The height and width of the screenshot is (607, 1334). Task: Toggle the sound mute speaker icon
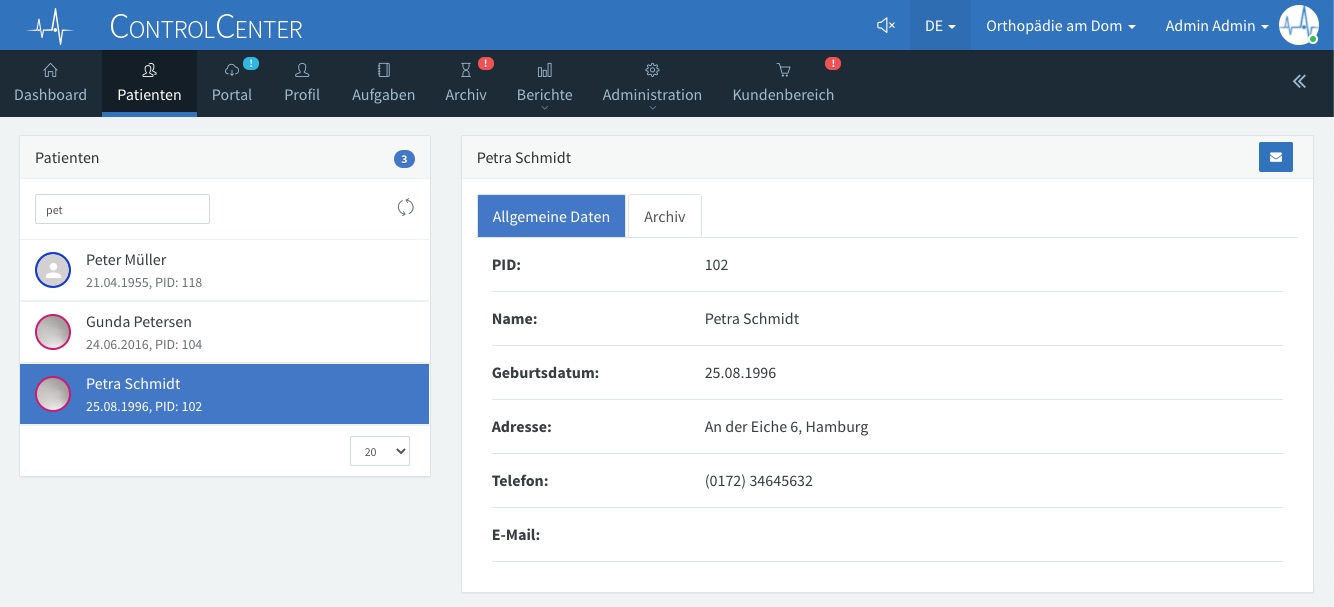885,25
